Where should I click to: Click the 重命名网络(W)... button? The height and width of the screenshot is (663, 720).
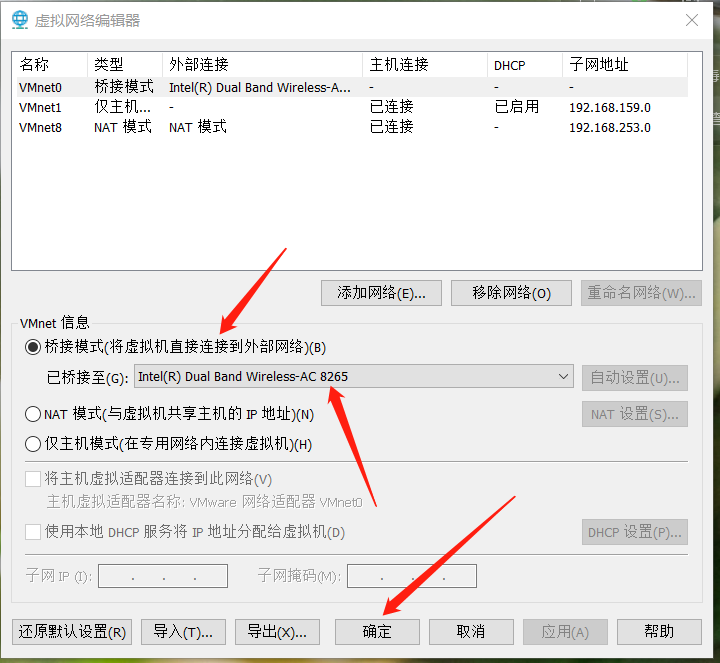tap(641, 293)
